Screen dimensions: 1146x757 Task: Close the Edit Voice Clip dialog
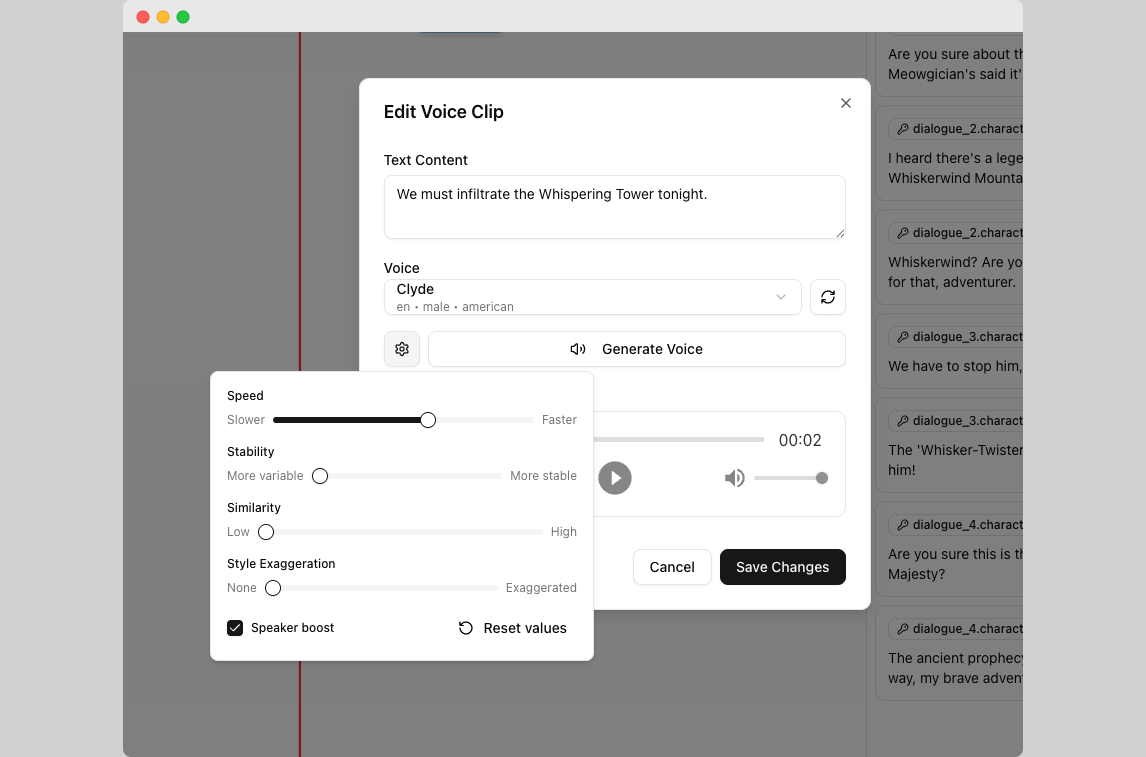pyautogui.click(x=846, y=103)
